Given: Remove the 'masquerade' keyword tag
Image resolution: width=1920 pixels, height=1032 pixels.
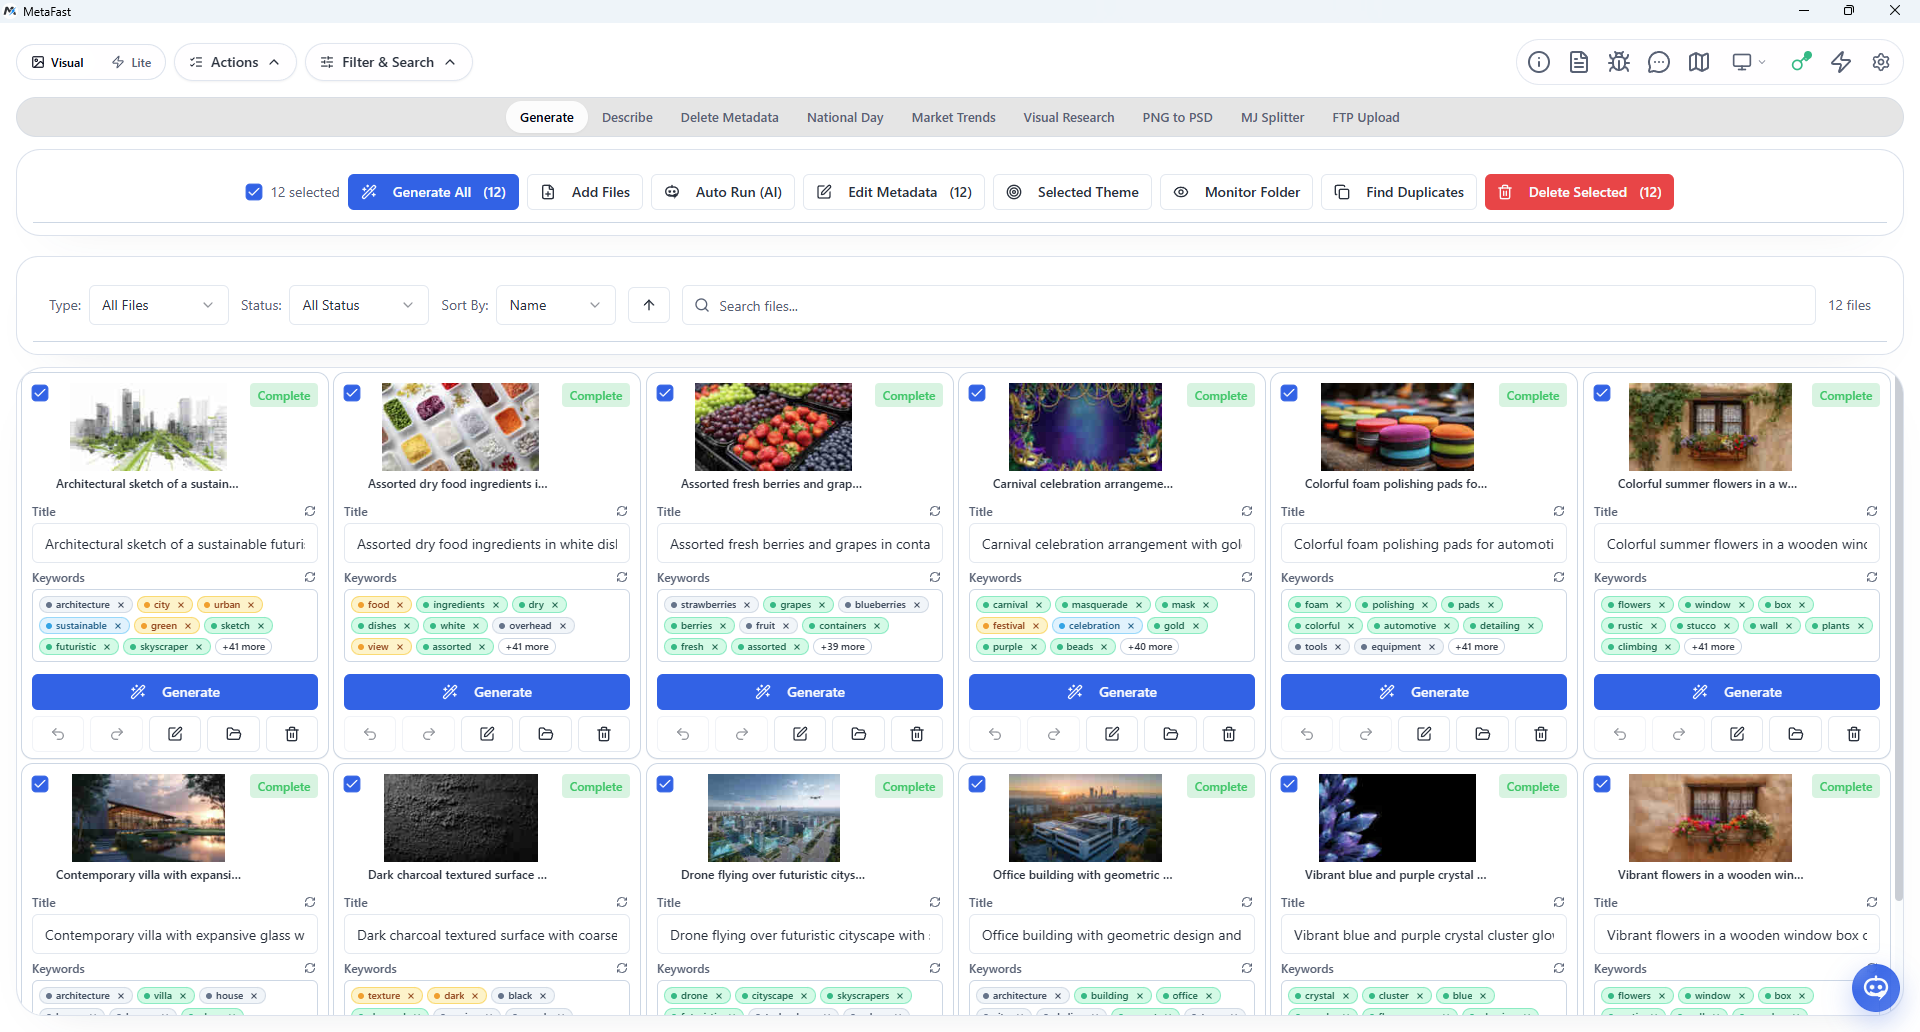Looking at the screenshot, I should pyautogui.click(x=1139, y=605).
